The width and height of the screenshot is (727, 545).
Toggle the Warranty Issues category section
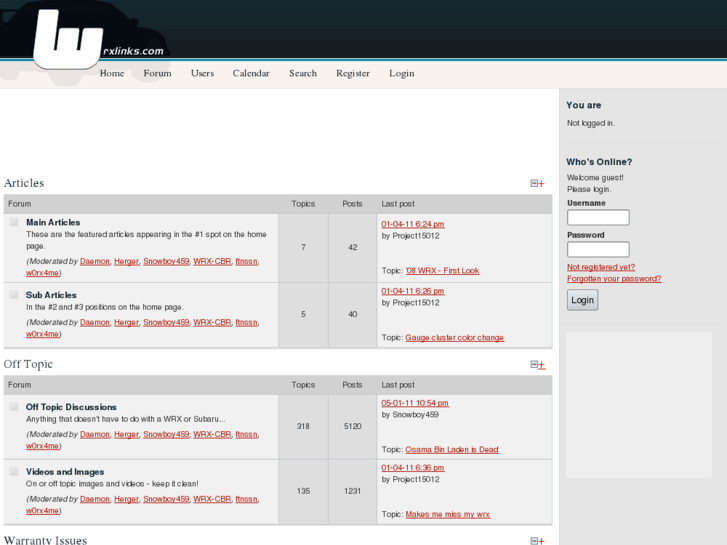click(x=537, y=541)
